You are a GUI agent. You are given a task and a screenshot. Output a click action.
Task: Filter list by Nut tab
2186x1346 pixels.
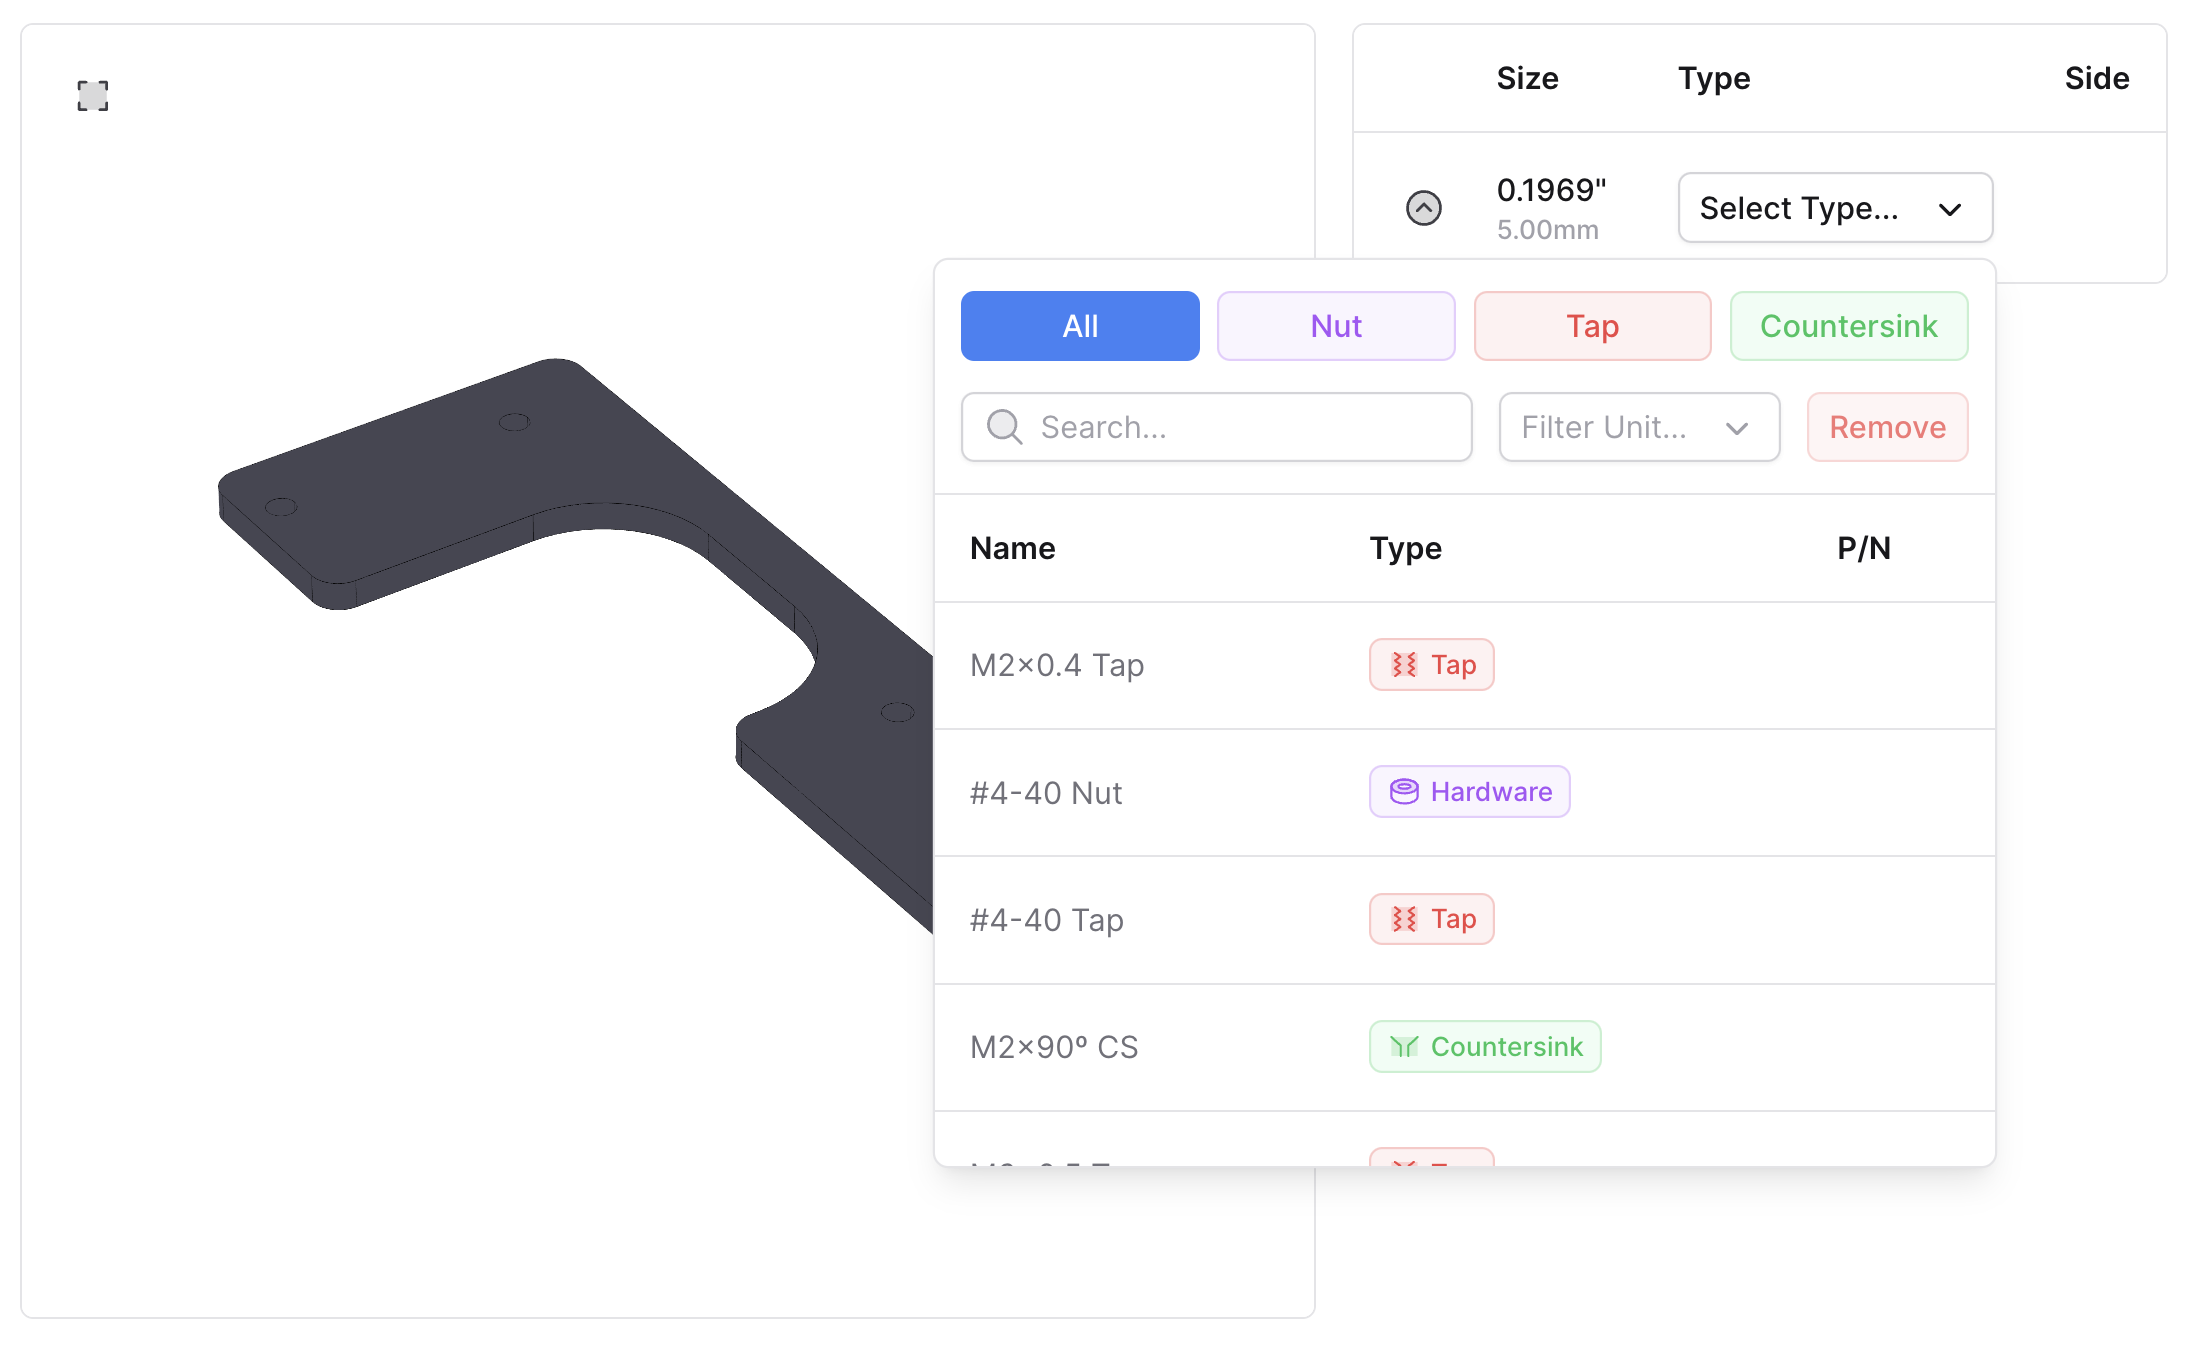(x=1335, y=326)
